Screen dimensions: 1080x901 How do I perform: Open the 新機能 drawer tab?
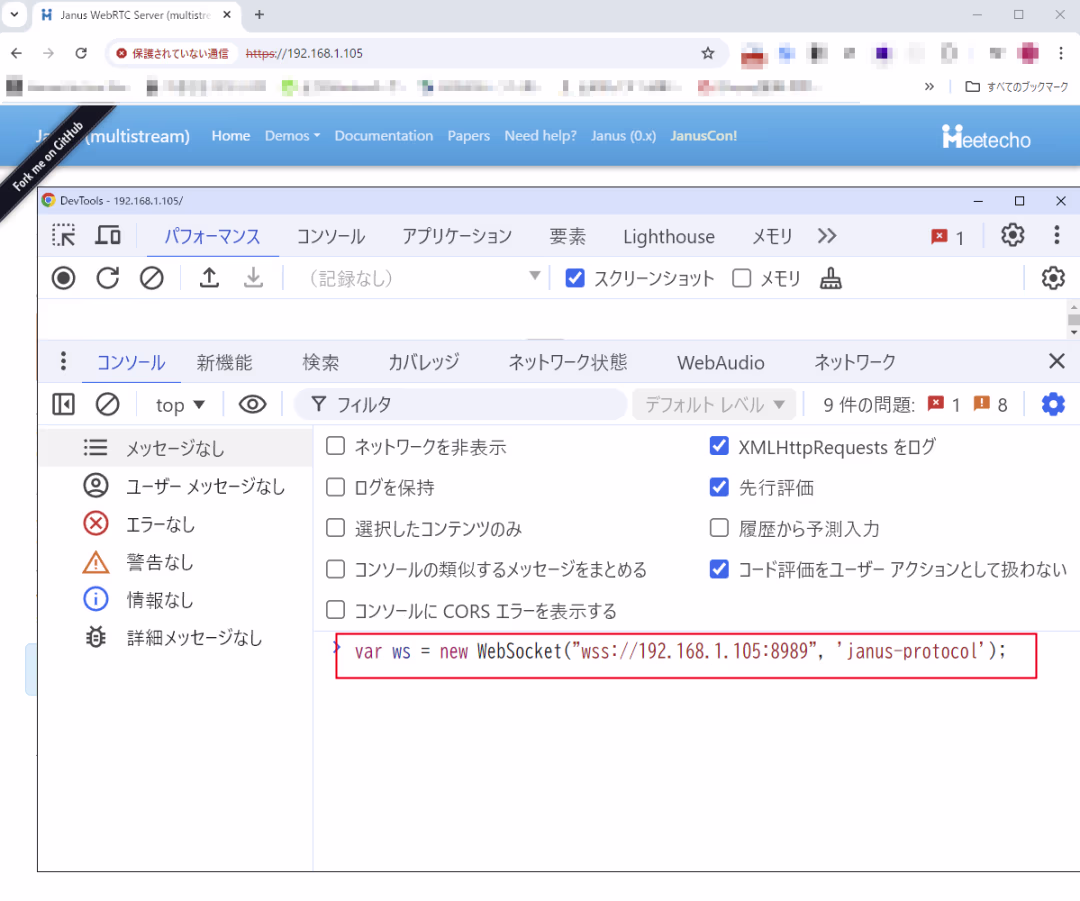[224, 362]
